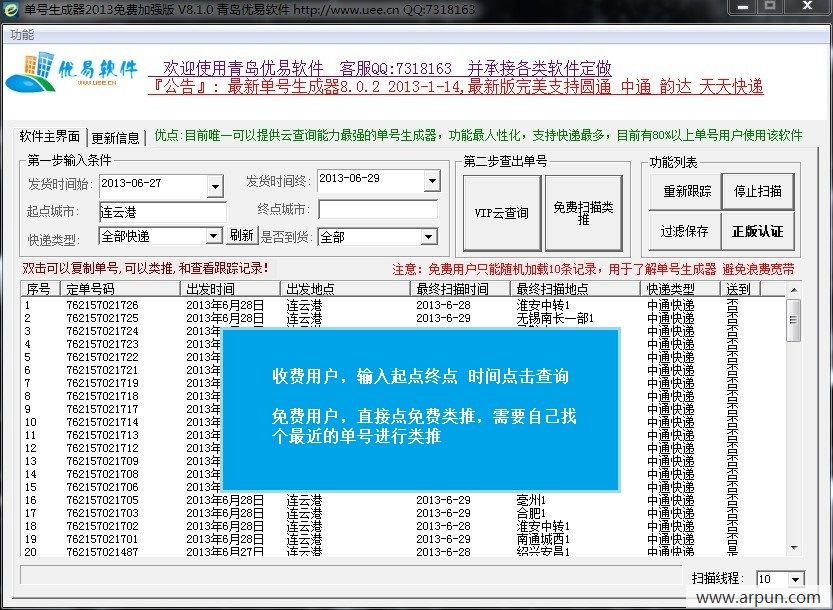This screenshot has width=833, height=610.
Task: Click the empty progress bar at bottom
Action: click(x=351, y=575)
